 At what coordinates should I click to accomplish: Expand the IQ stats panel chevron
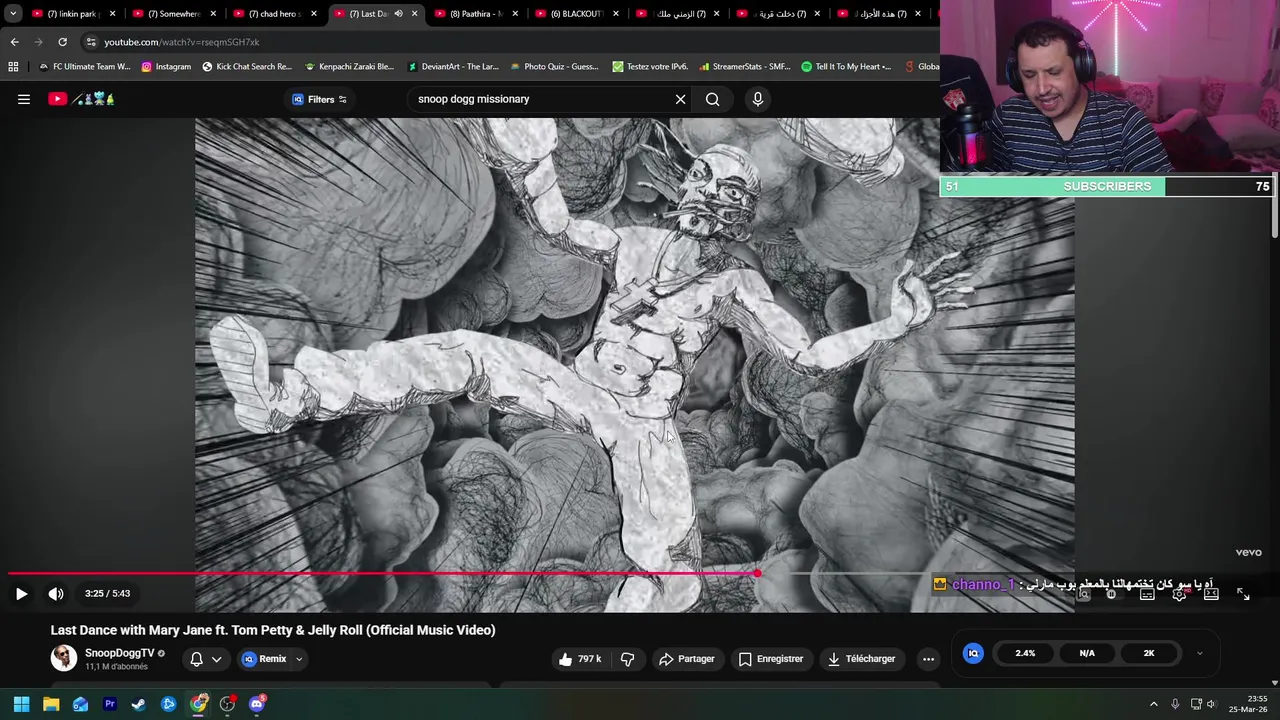pos(1199,653)
